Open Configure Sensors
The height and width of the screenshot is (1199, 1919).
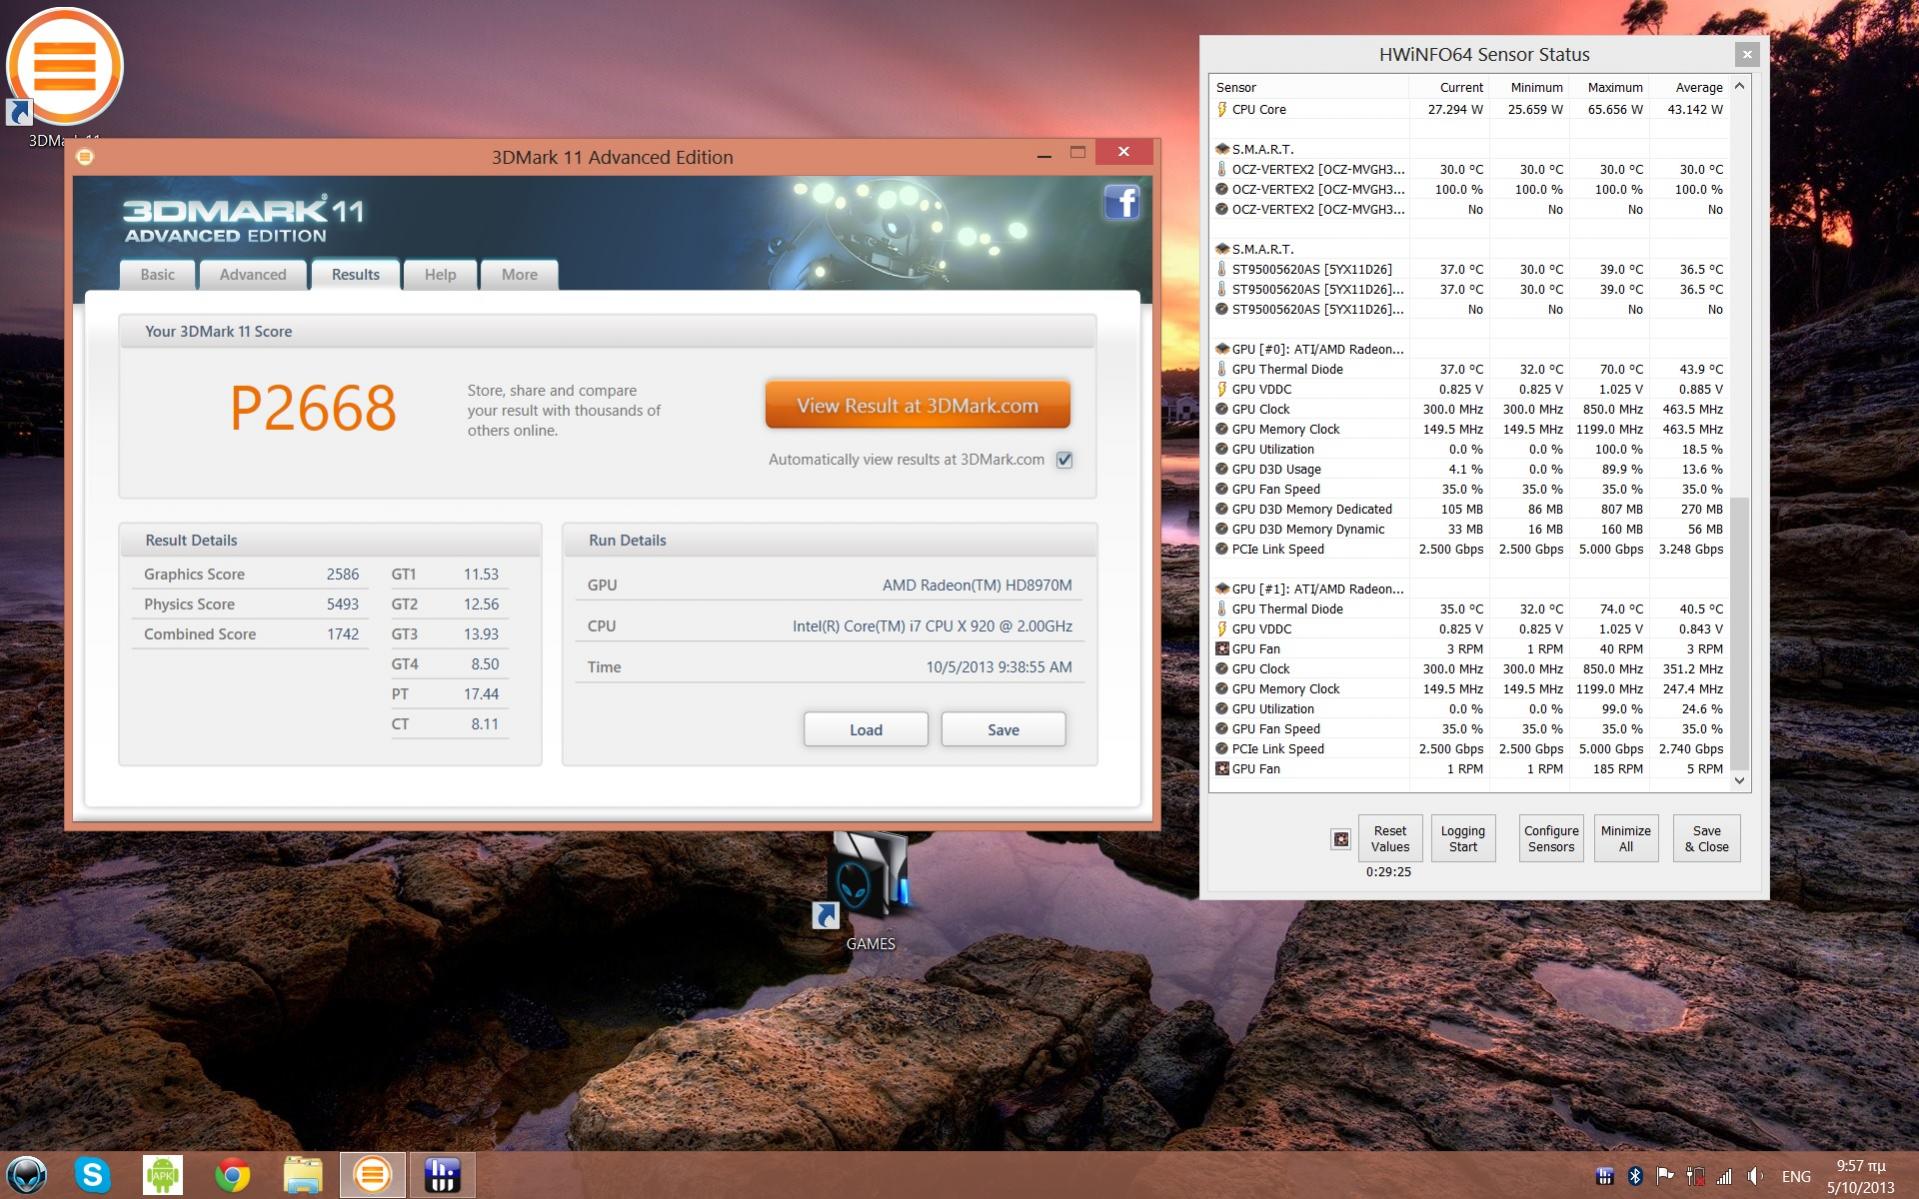click(1551, 838)
